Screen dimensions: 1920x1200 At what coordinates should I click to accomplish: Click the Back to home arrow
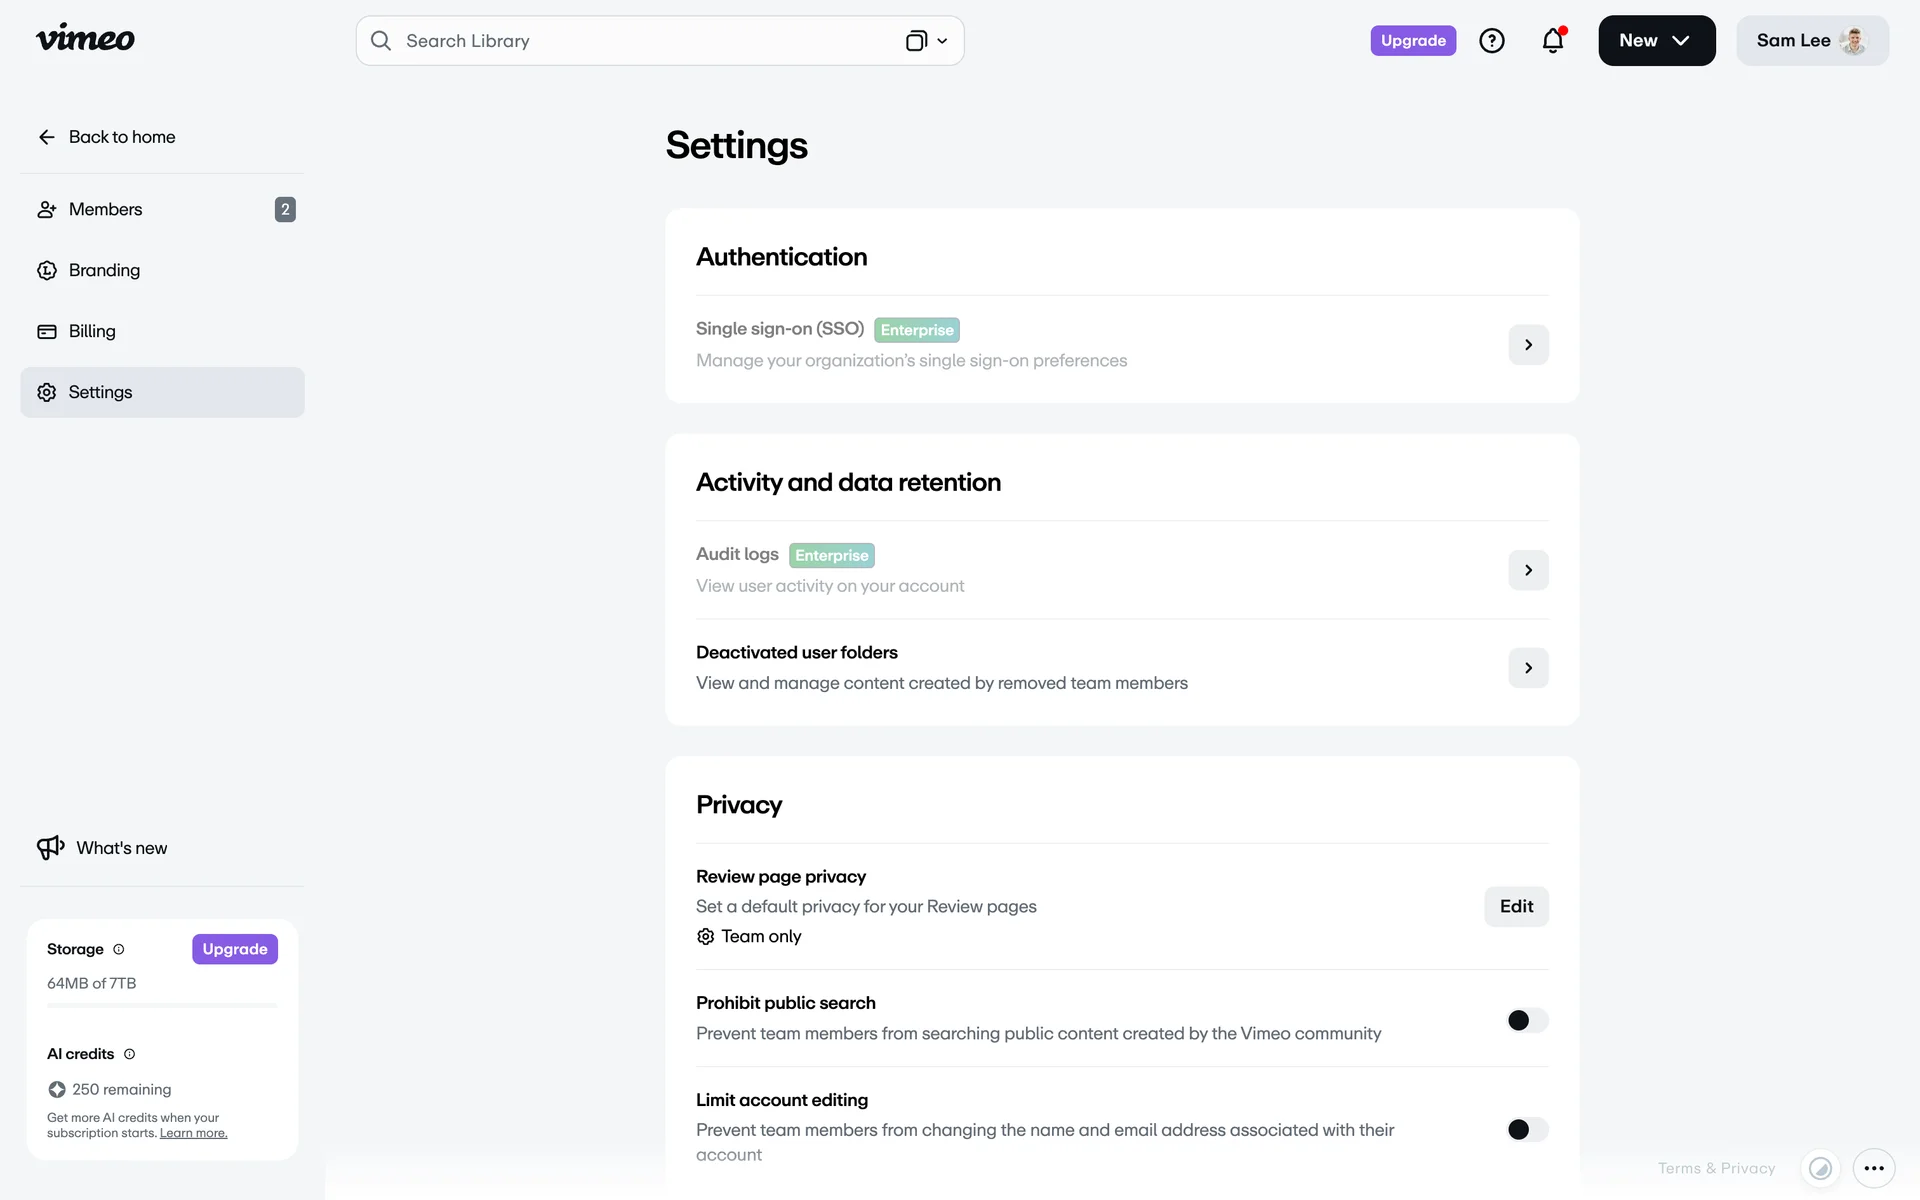click(x=47, y=137)
